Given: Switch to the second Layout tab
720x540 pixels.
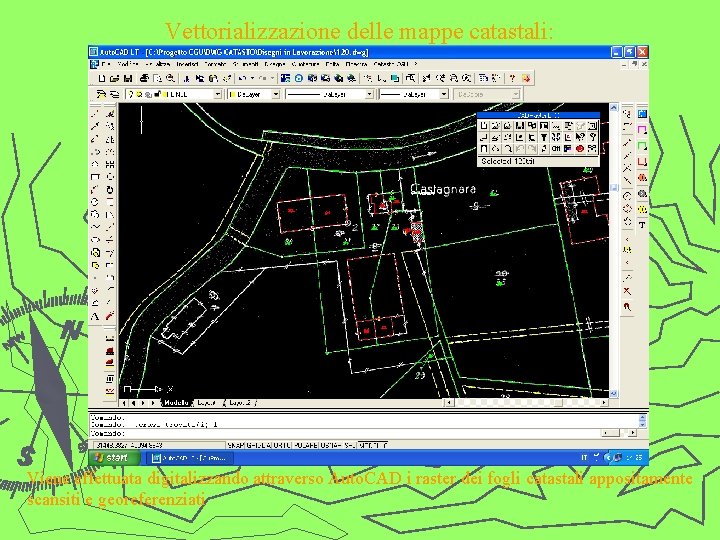Looking at the screenshot, I should [240, 403].
